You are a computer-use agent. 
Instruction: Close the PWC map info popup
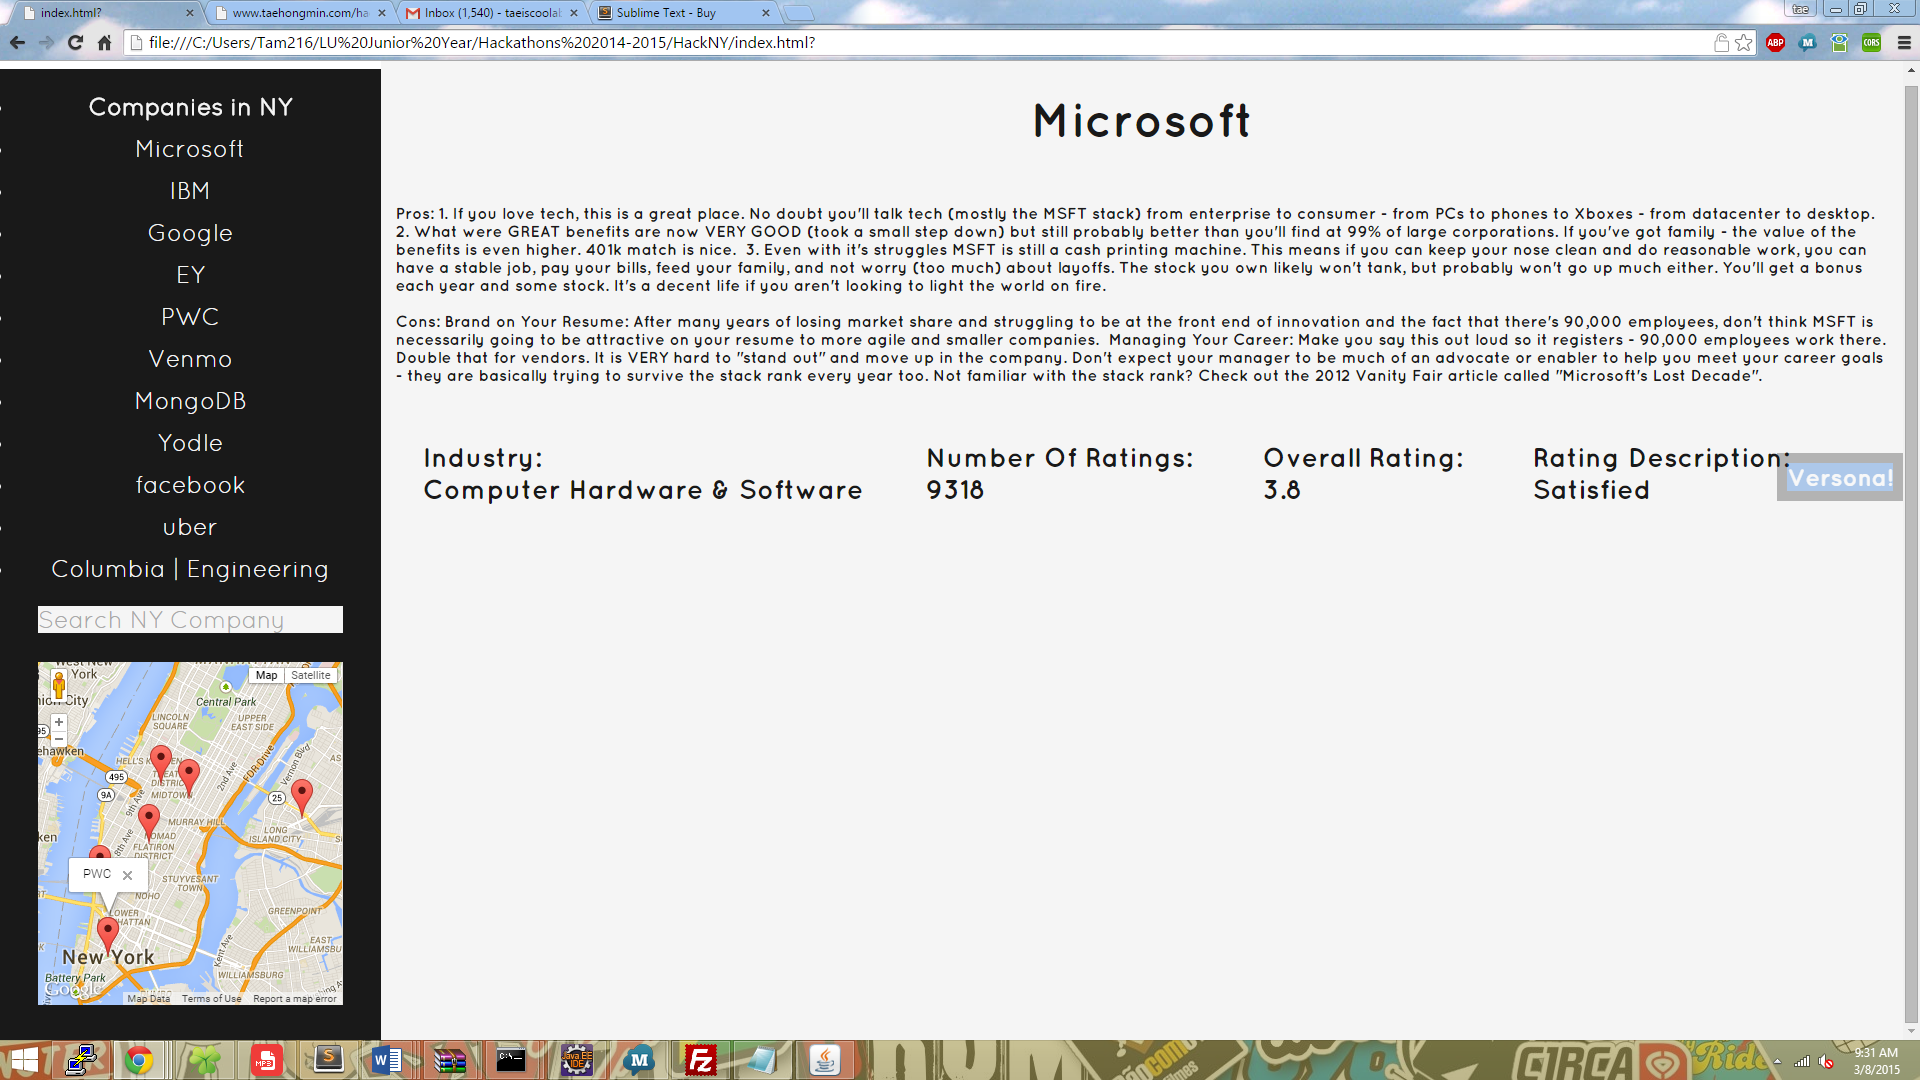127,875
